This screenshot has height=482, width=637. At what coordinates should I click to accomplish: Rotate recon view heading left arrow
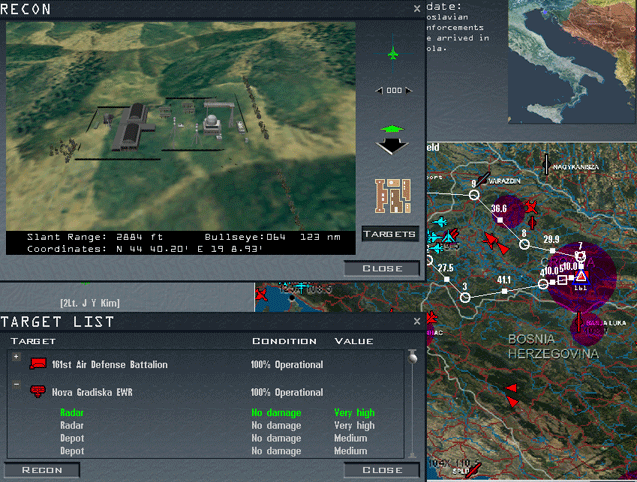point(379,90)
